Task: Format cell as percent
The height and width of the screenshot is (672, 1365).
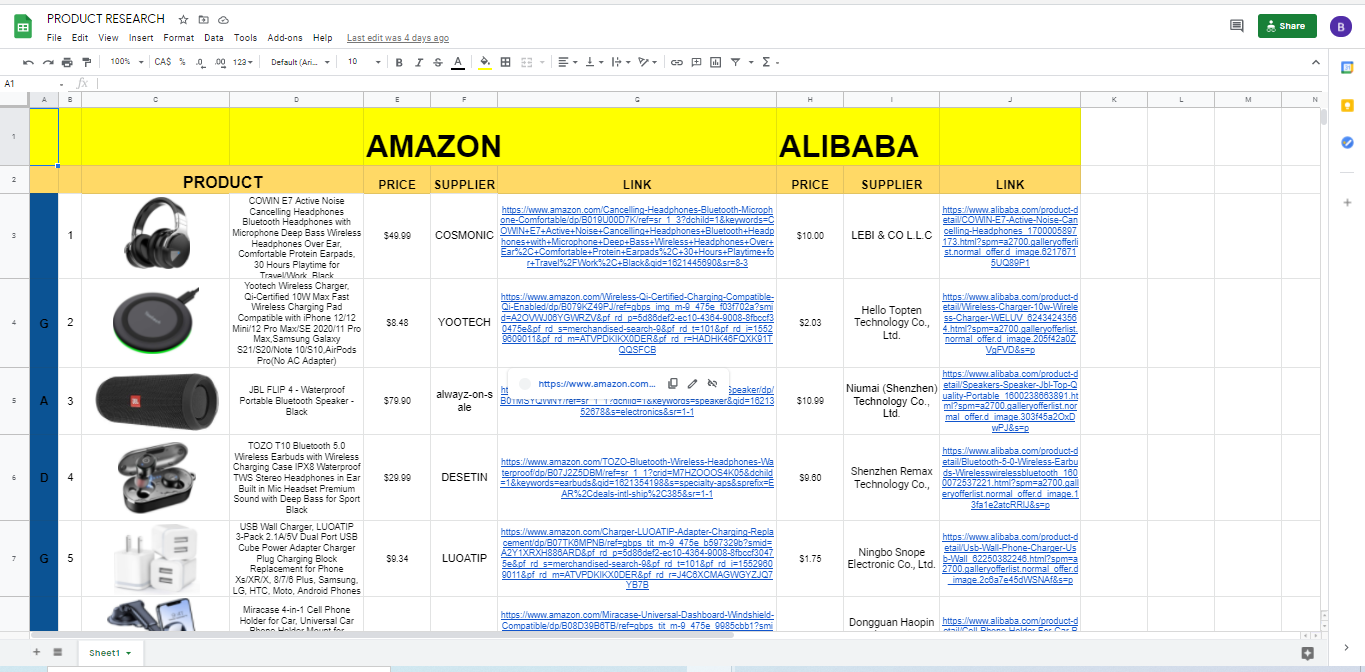Action: [x=182, y=62]
